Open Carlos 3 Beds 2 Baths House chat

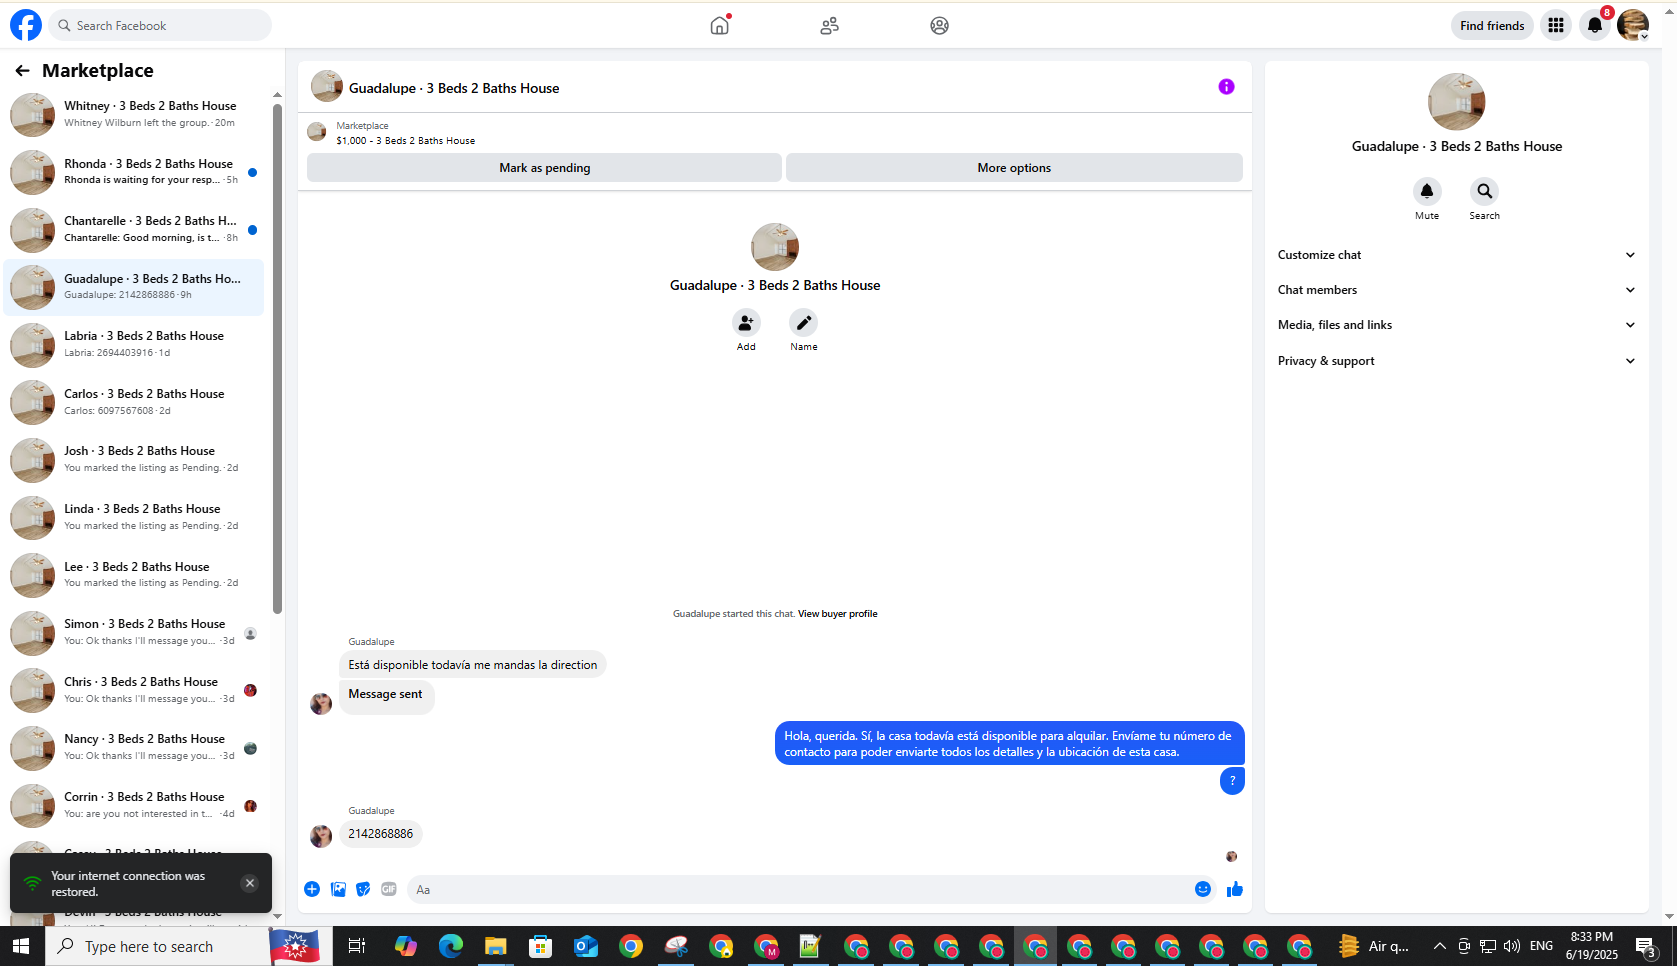tap(134, 402)
